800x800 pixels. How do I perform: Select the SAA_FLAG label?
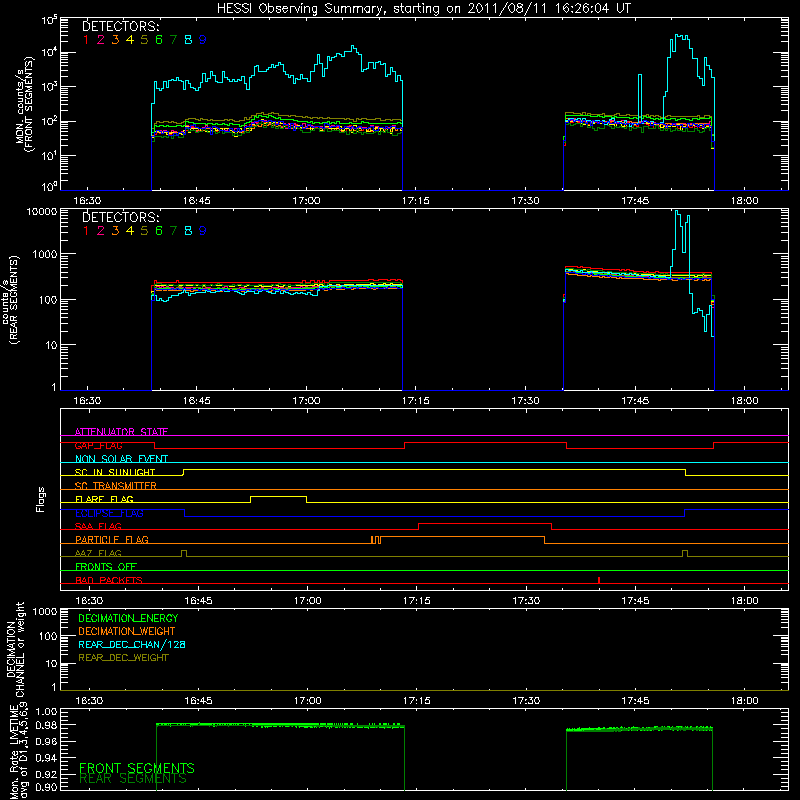point(98,526)
